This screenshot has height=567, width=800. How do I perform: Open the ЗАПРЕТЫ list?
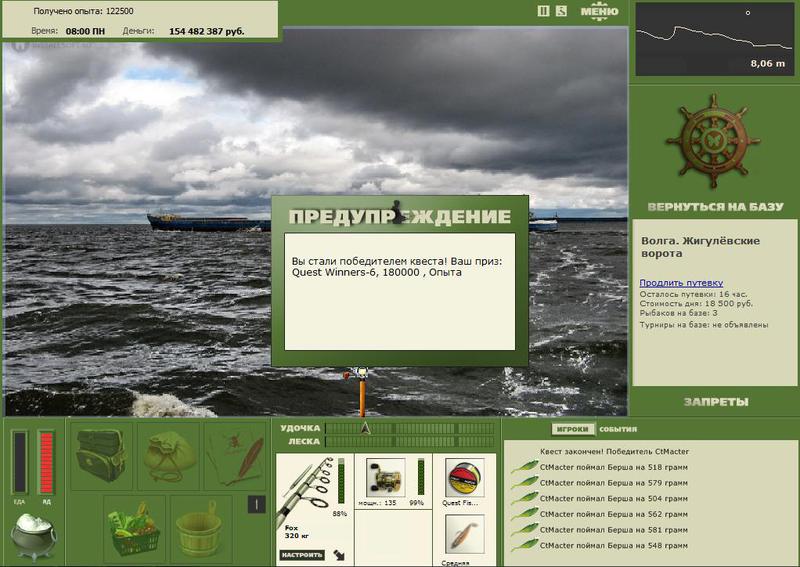tap(716, 402)
